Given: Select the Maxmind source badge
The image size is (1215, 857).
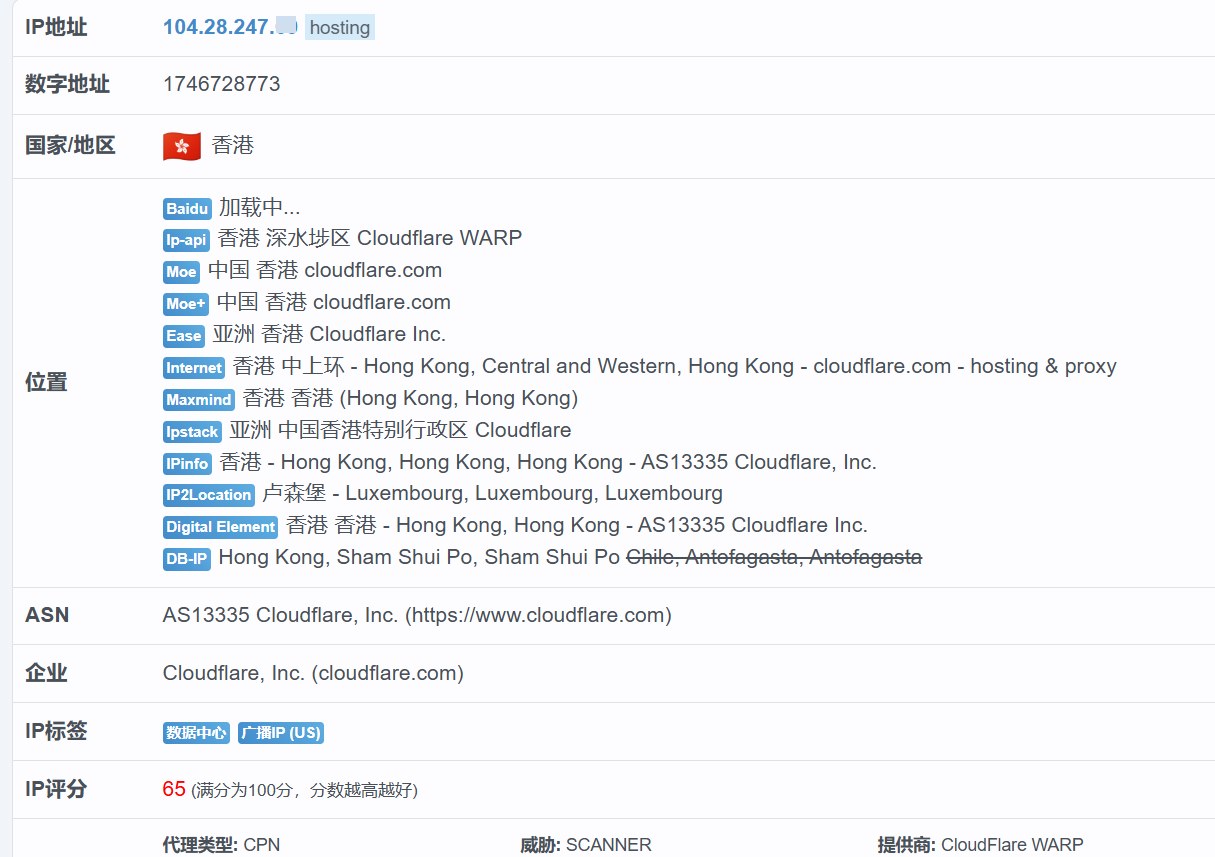Looking at the screenshot, I should 199,400.
